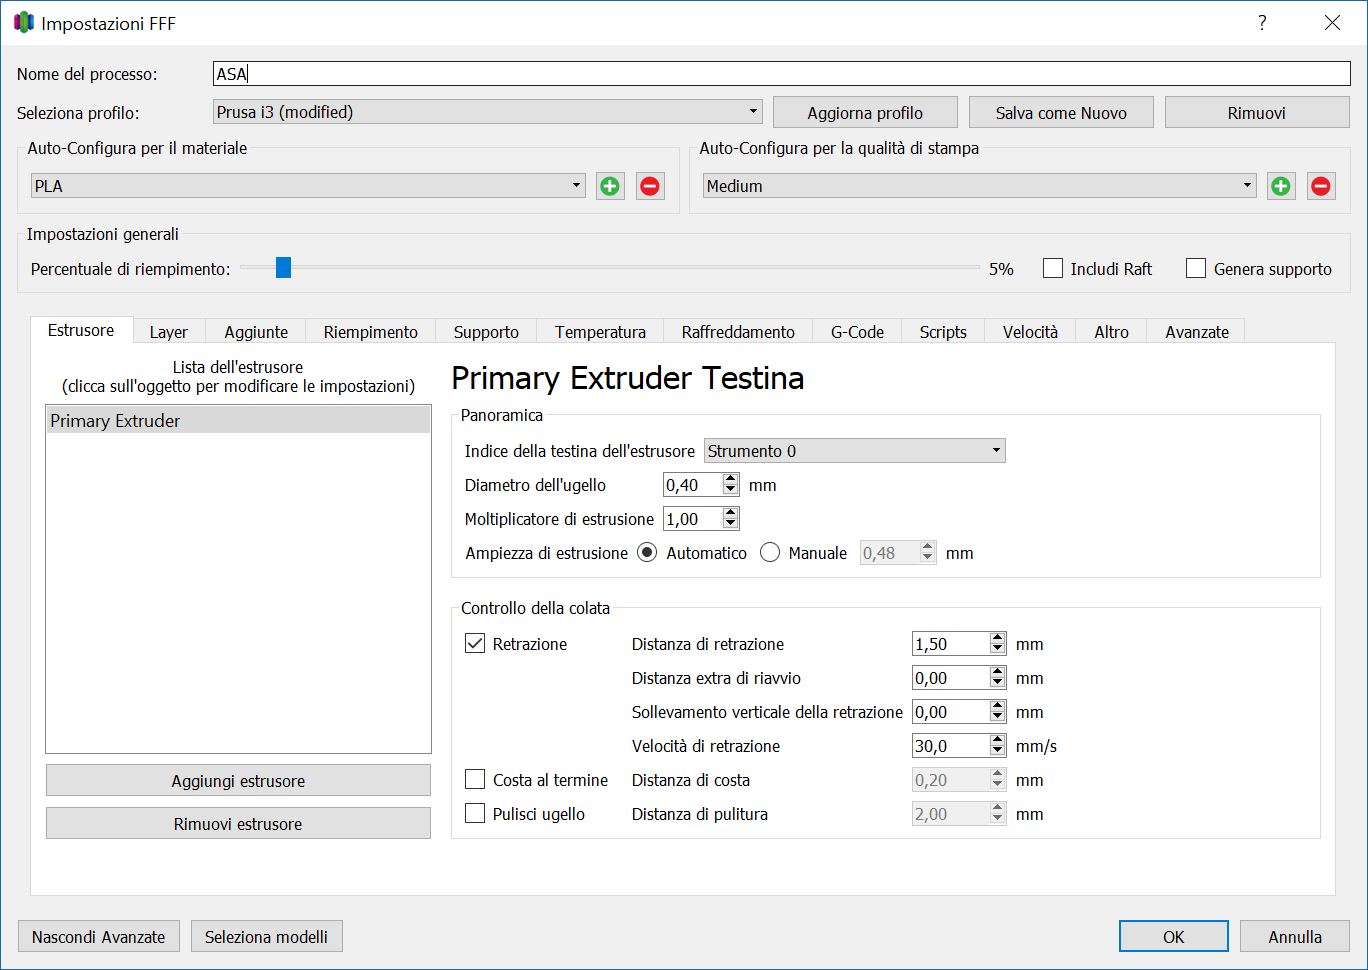Click the Percentuale di riempimento slider handle

click(x=283, y=268)
